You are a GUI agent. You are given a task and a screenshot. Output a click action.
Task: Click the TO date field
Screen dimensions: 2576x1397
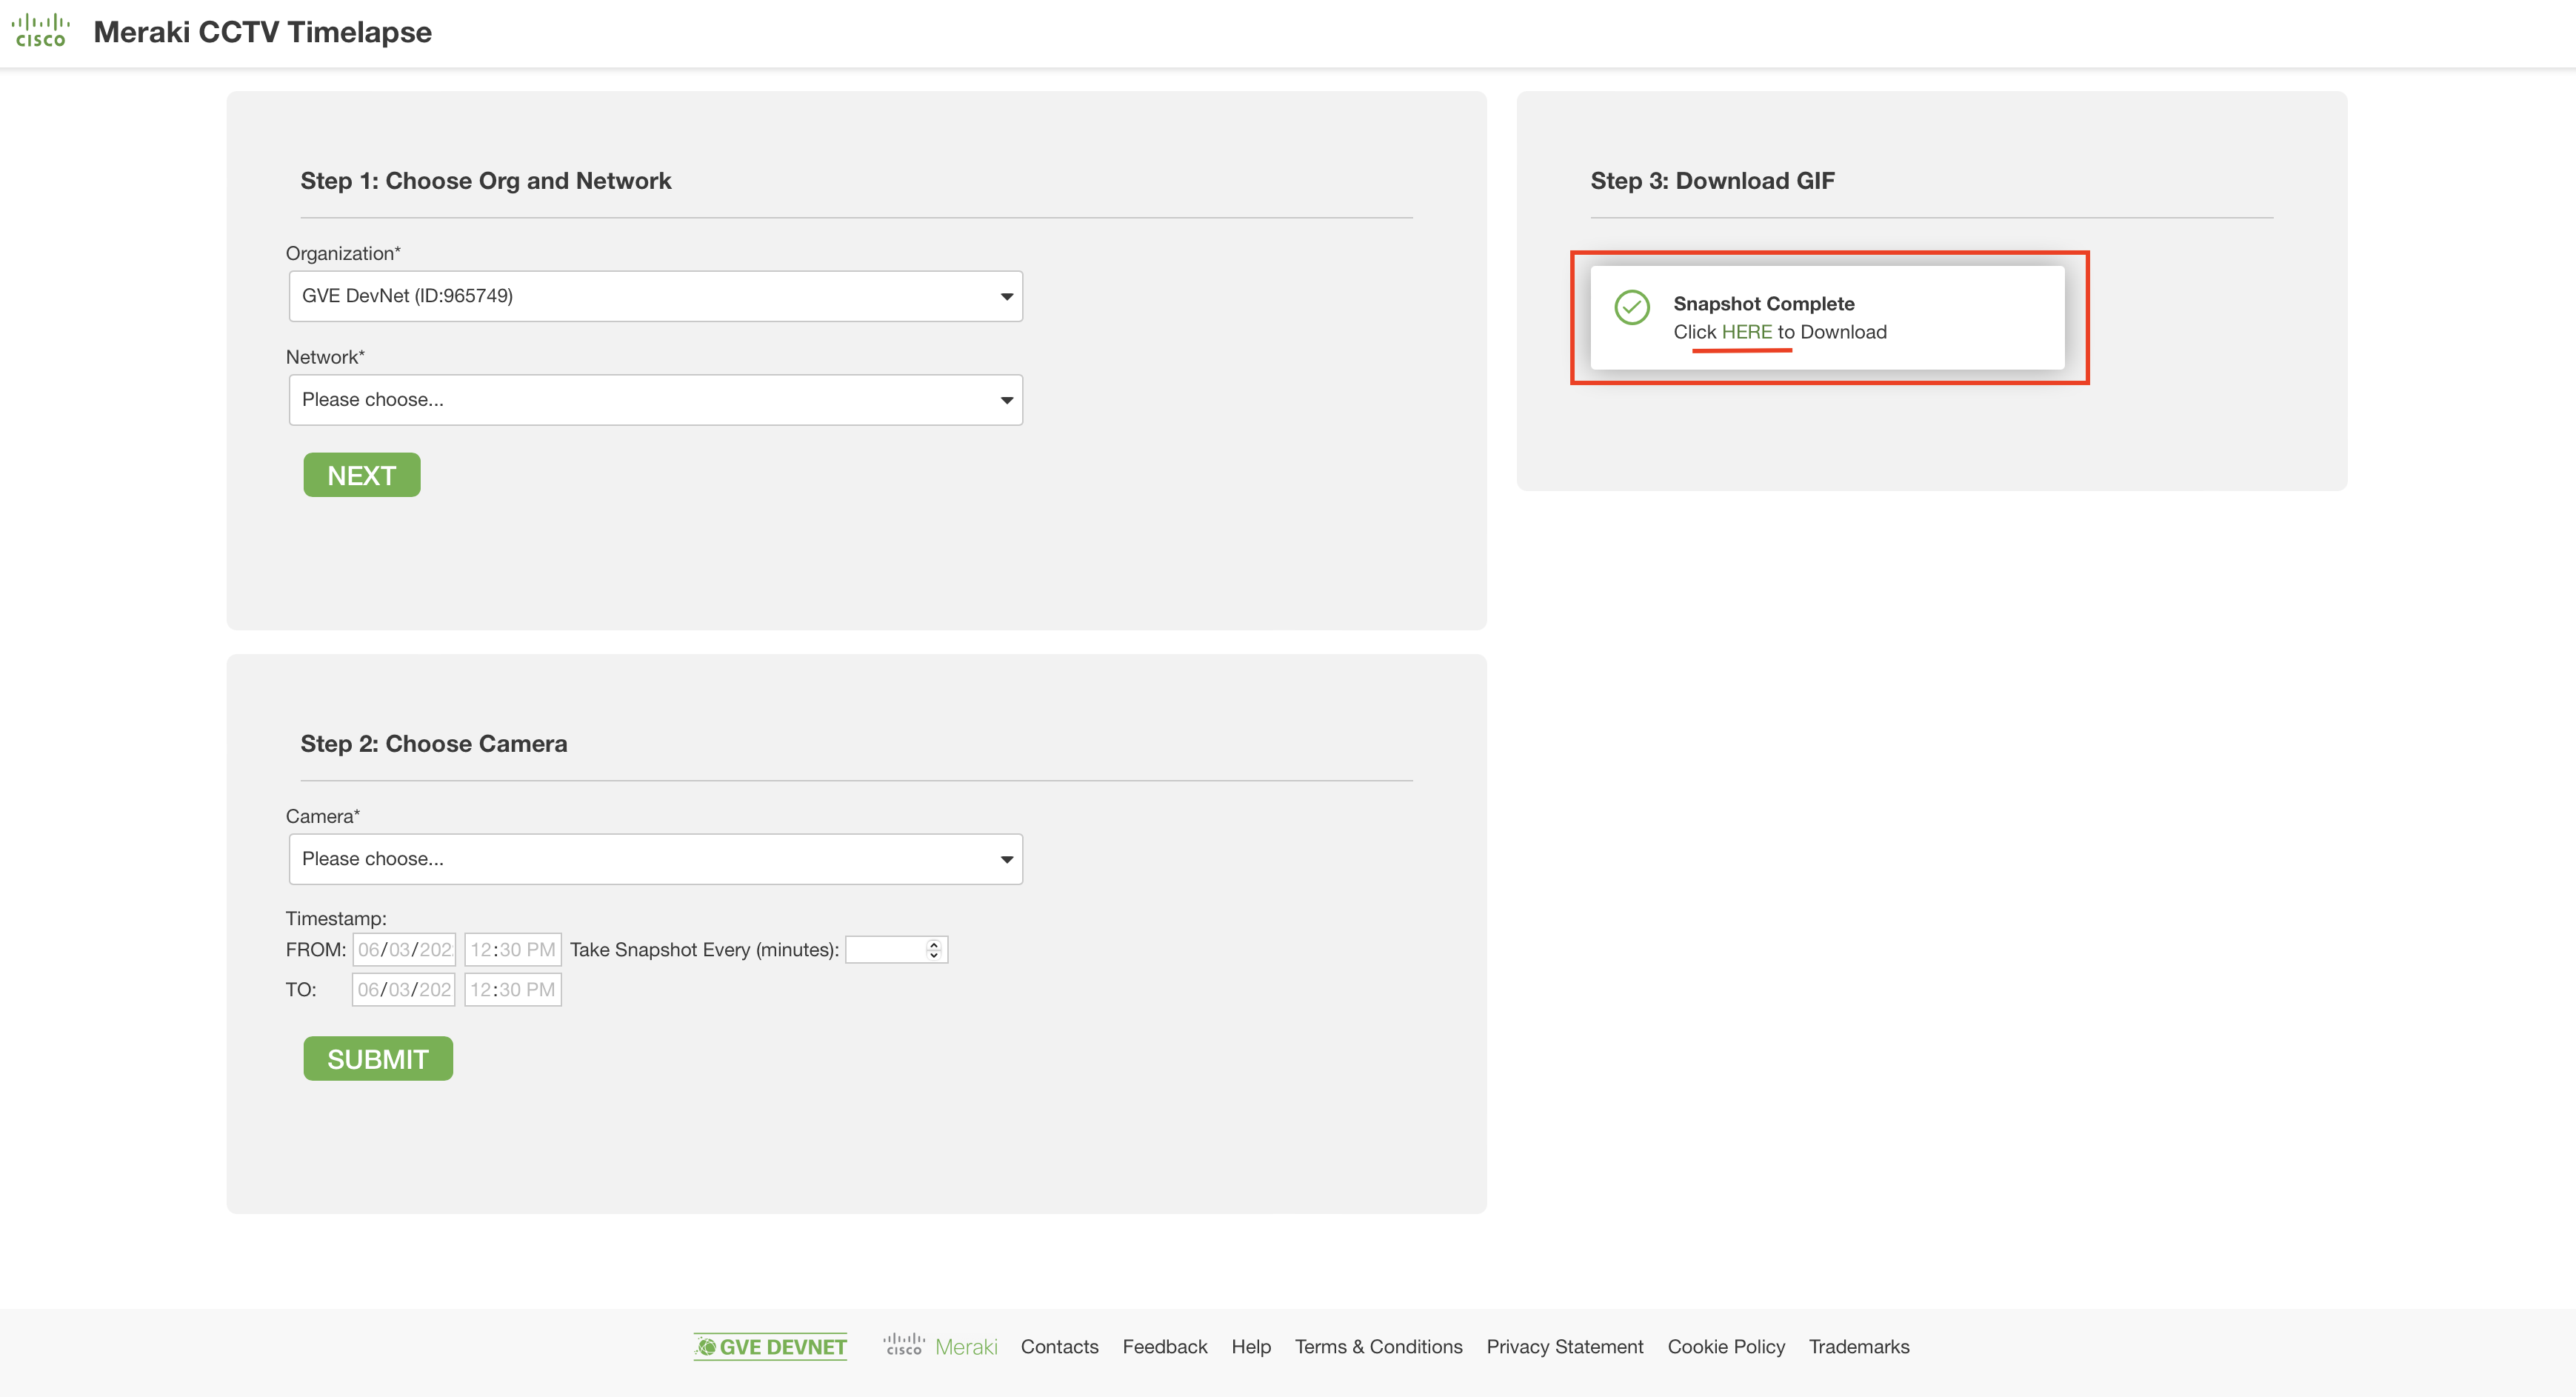[404, 989]
